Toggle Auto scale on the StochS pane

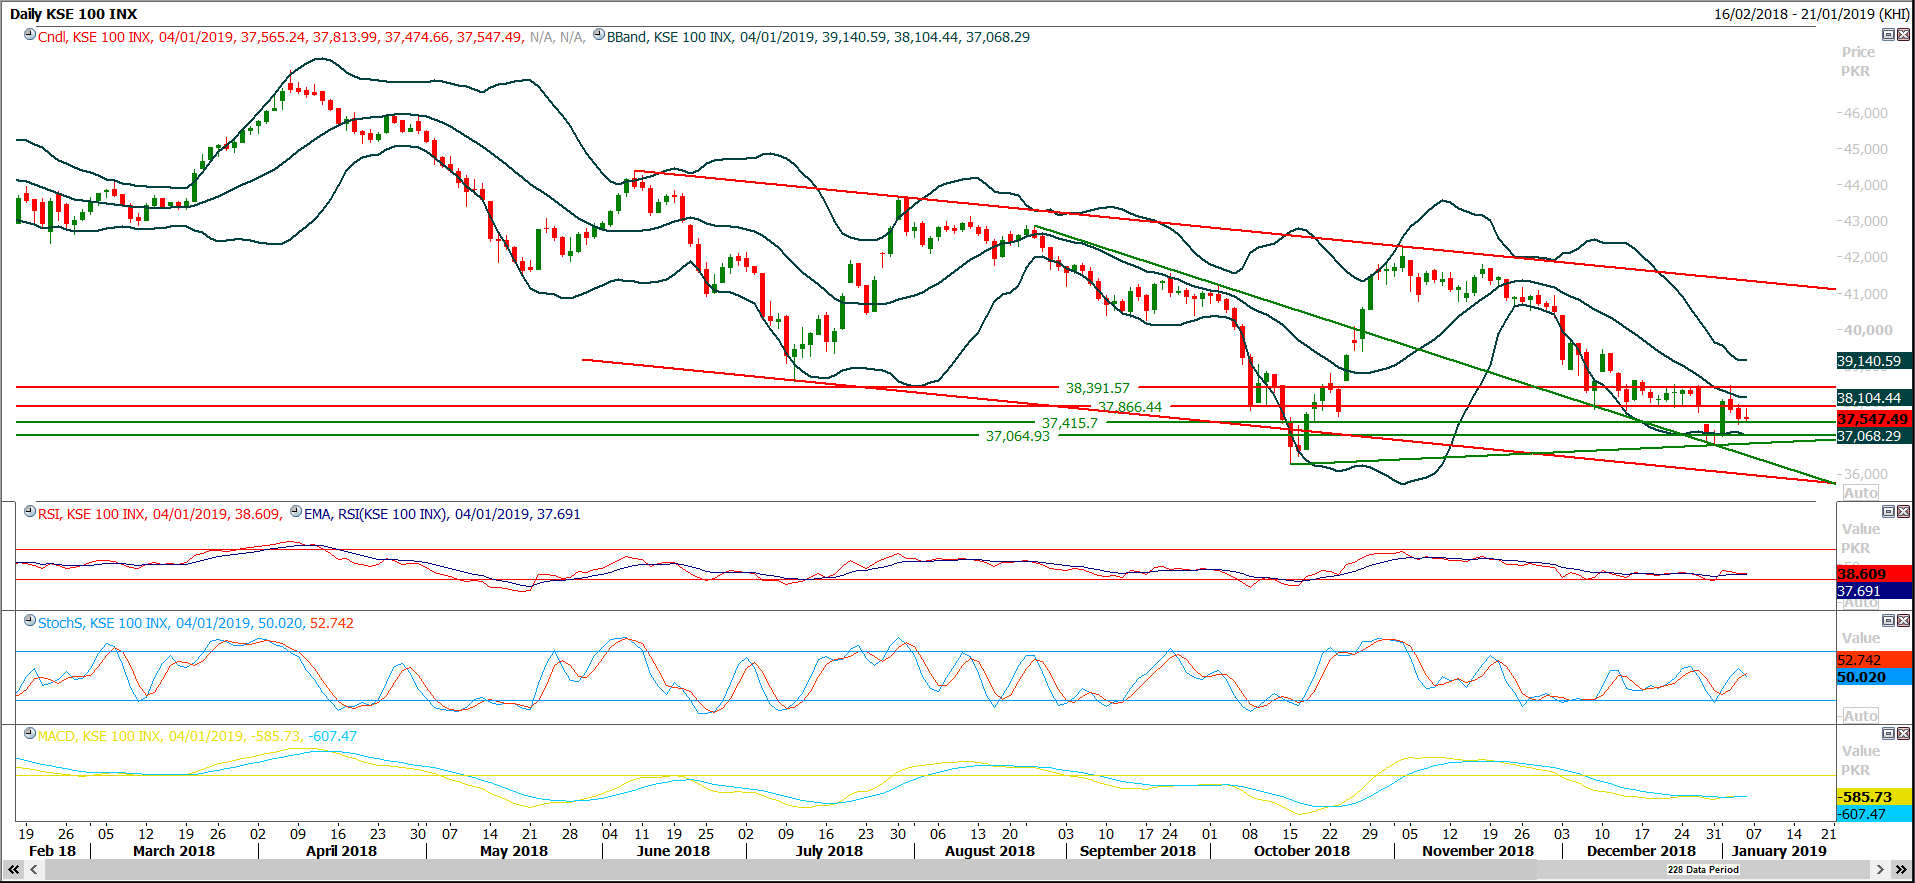pos(1860,716)
